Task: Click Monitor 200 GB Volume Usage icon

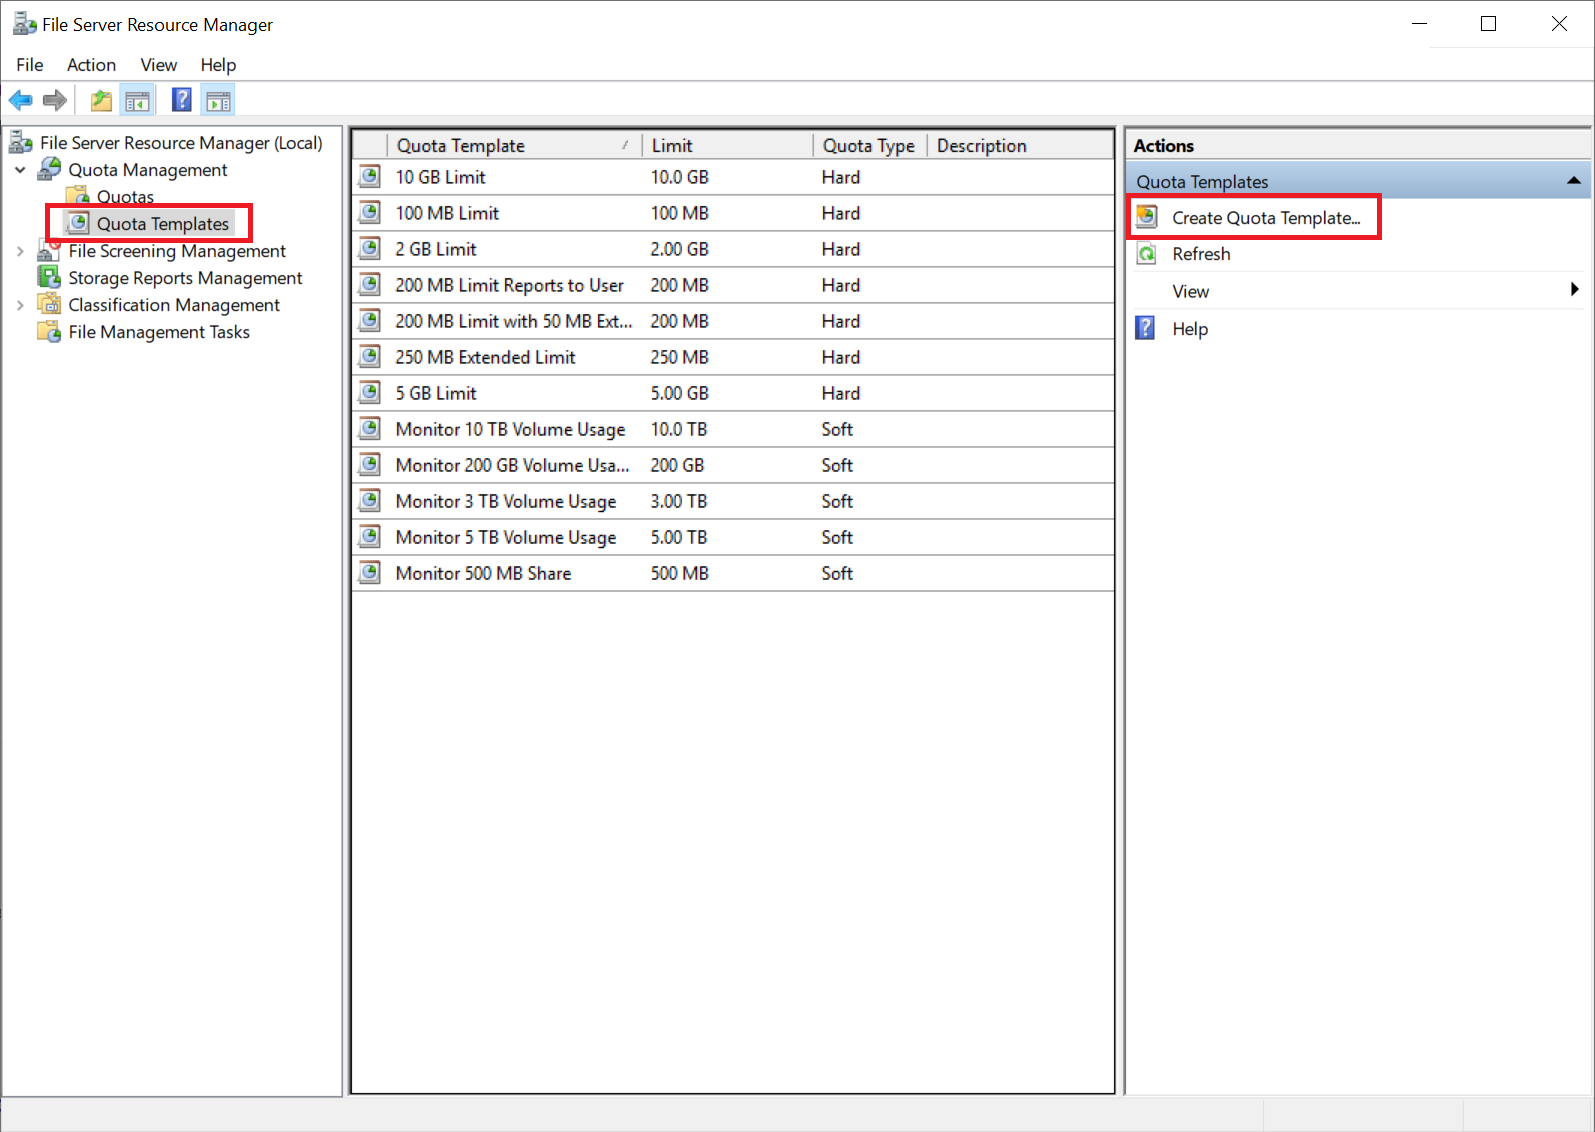Action: point(370,465)
